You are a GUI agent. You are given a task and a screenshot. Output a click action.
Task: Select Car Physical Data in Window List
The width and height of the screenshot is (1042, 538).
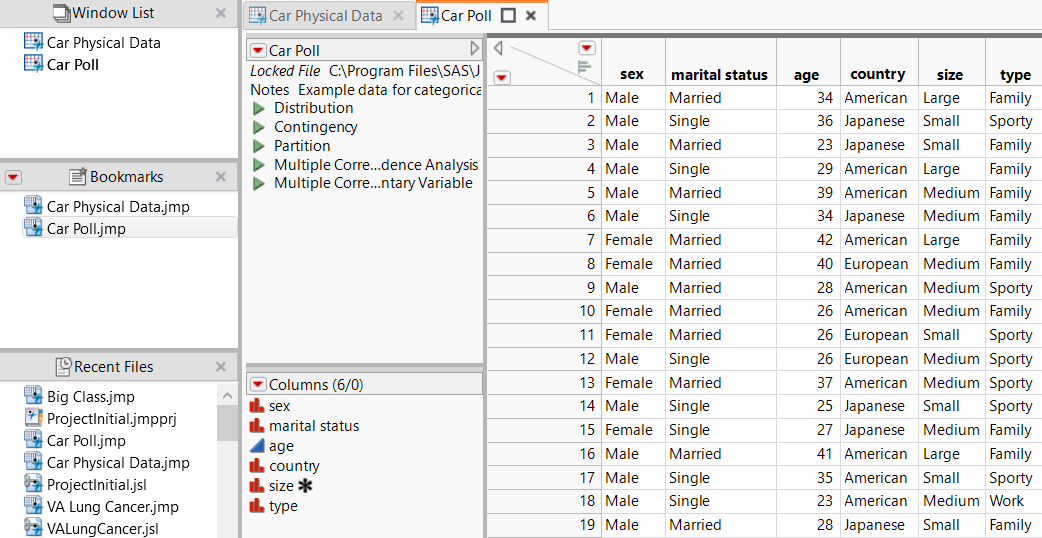tap(103, 43)
